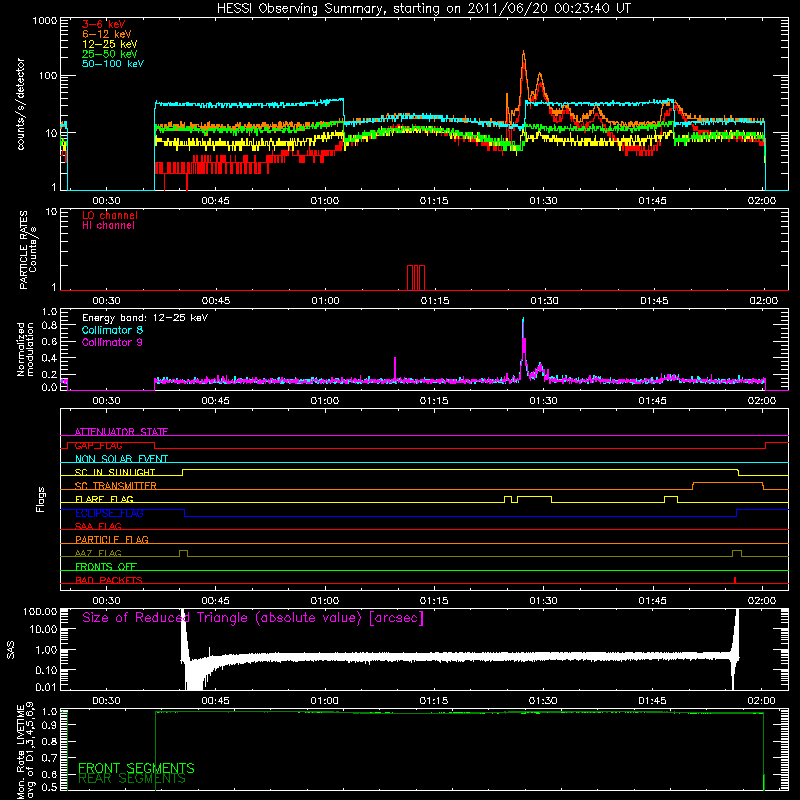Viewport: 800px width, 800px height.
Task: Click the LO channel legend label
Action: [110, 215]
